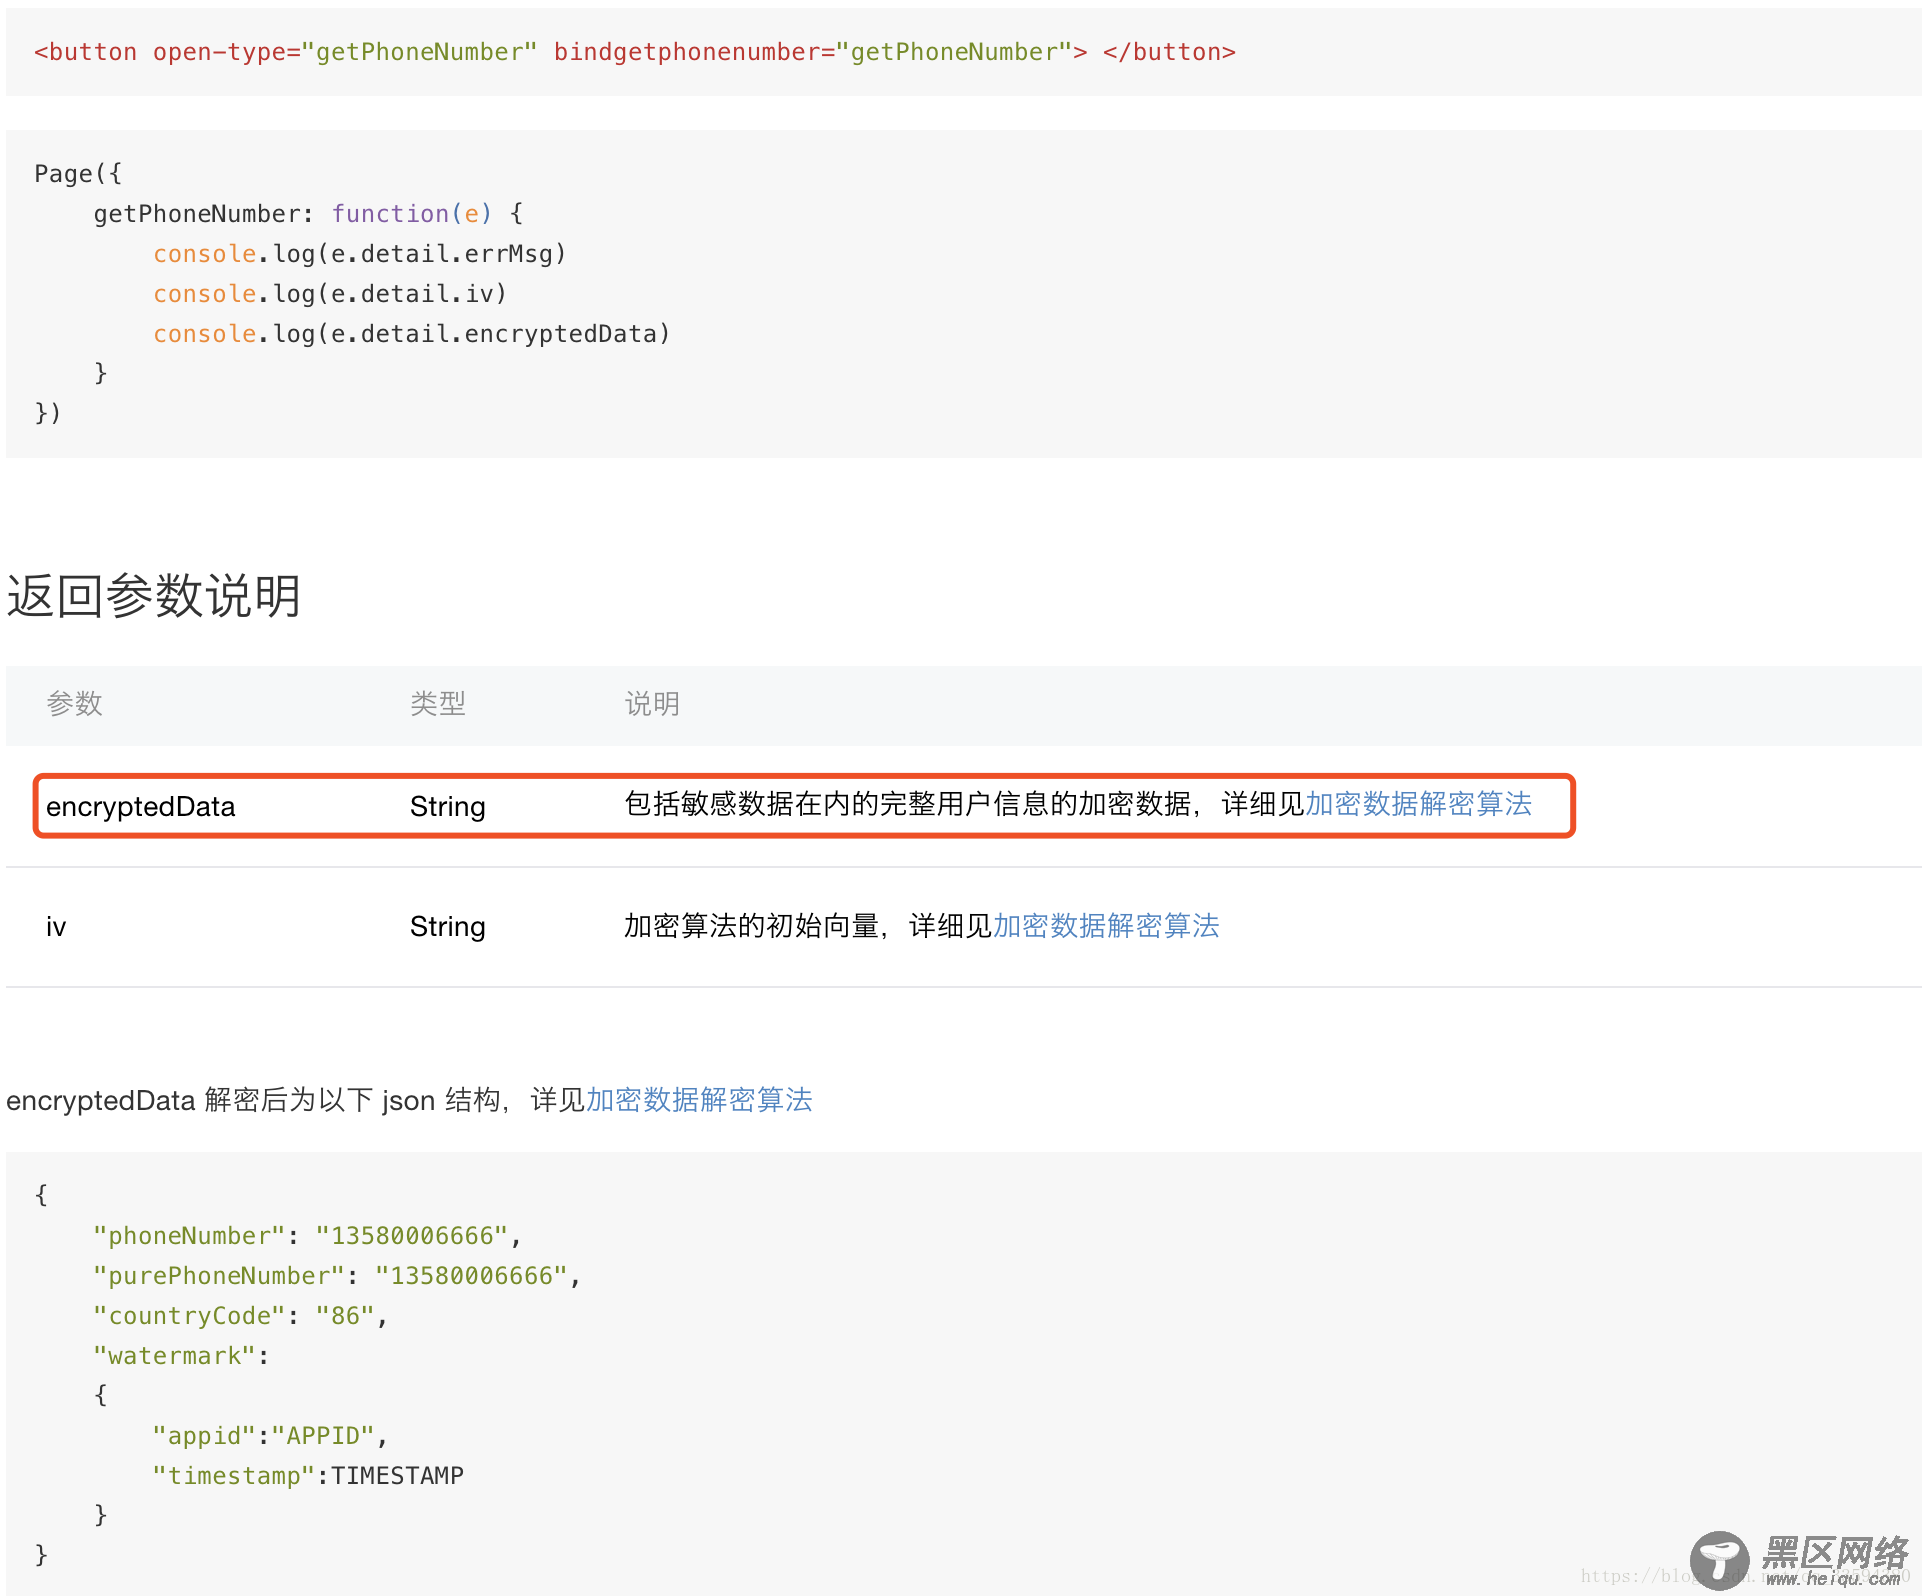Click the "timestamp":TIMESTAMP JSON line

tap(308, 1476)
